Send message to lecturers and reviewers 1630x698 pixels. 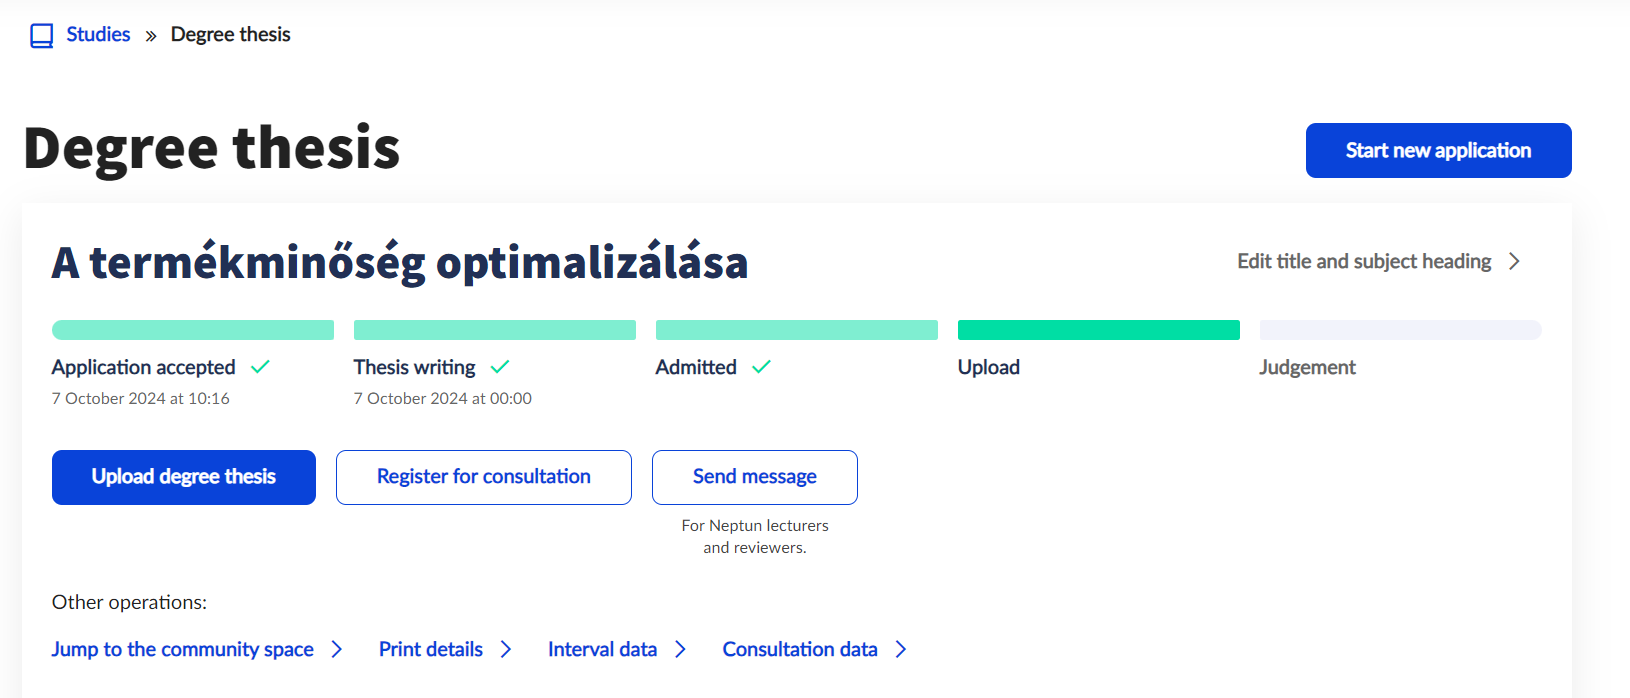point(755,477)
